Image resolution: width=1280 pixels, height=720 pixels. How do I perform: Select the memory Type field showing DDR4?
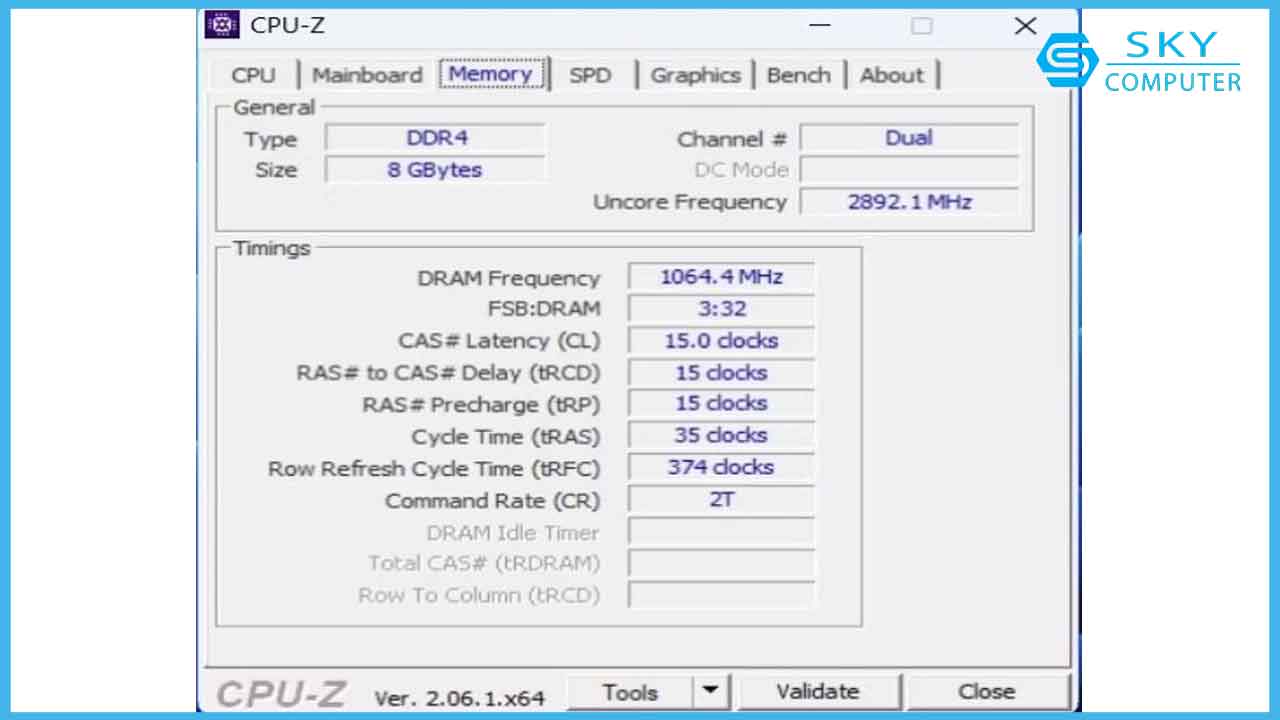[x=436, y=138]
